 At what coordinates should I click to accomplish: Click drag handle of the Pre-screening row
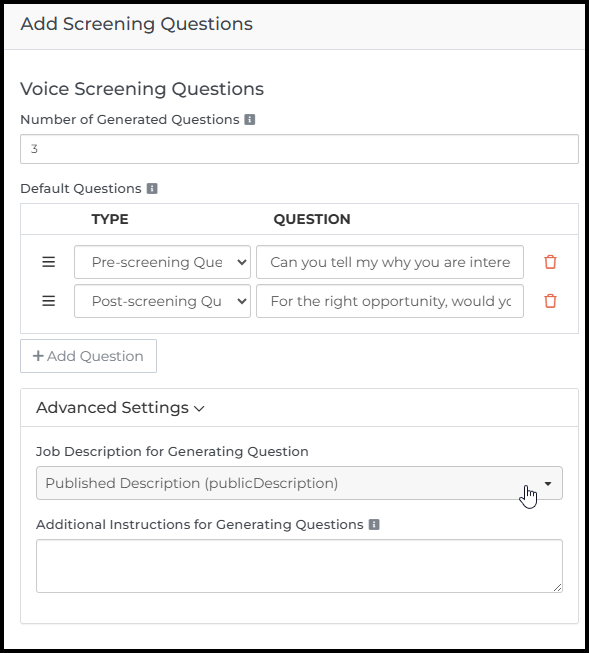[49, 262]
